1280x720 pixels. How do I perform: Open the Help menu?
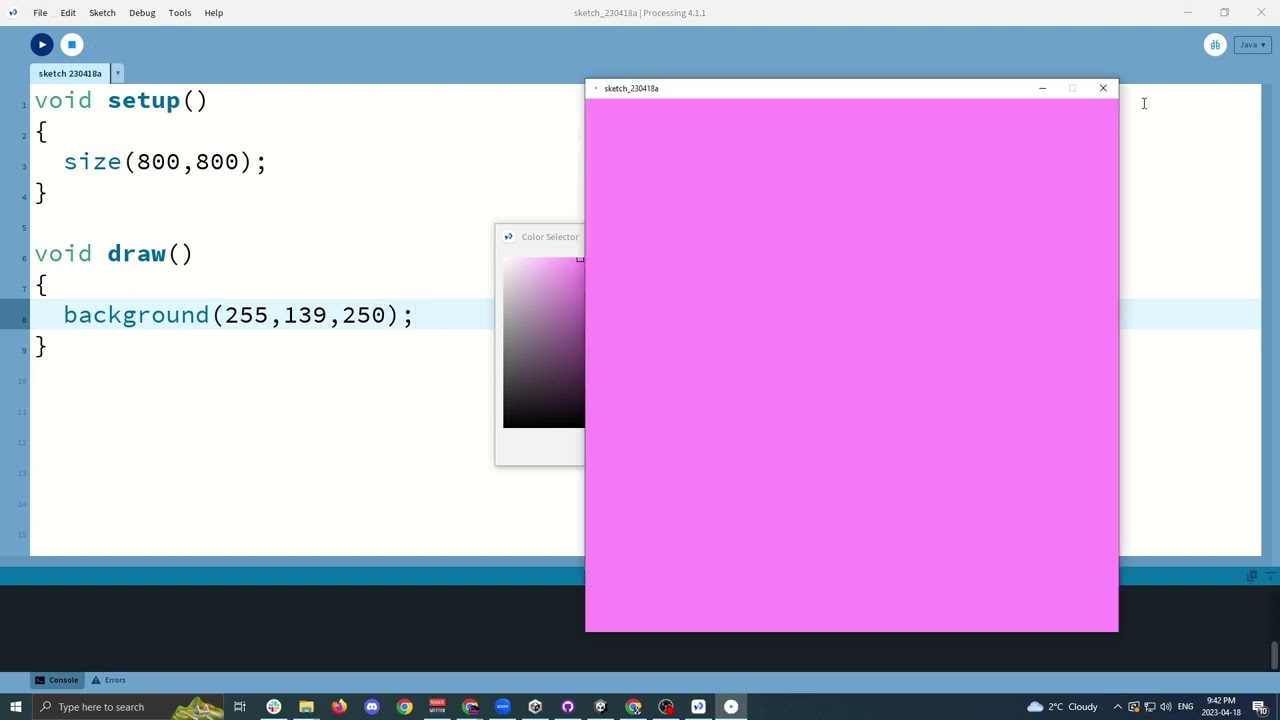214,13
